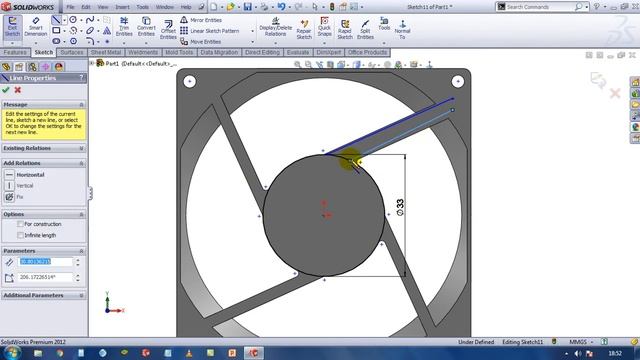Screen dimensions: 640x360
Task: Open Linear Sketch Pattern dropdown arrow
Action: tap(252, 31)
